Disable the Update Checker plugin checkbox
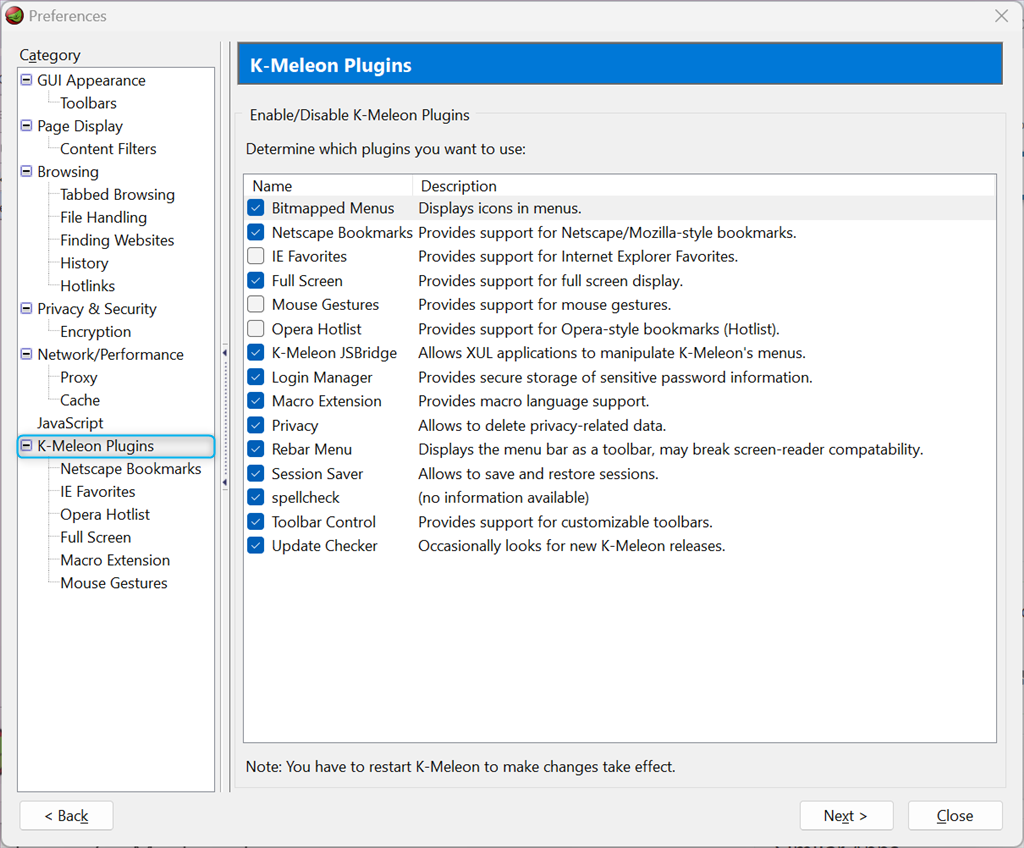The width and height of the screenshot is (1024, 848). pos(256,546)
